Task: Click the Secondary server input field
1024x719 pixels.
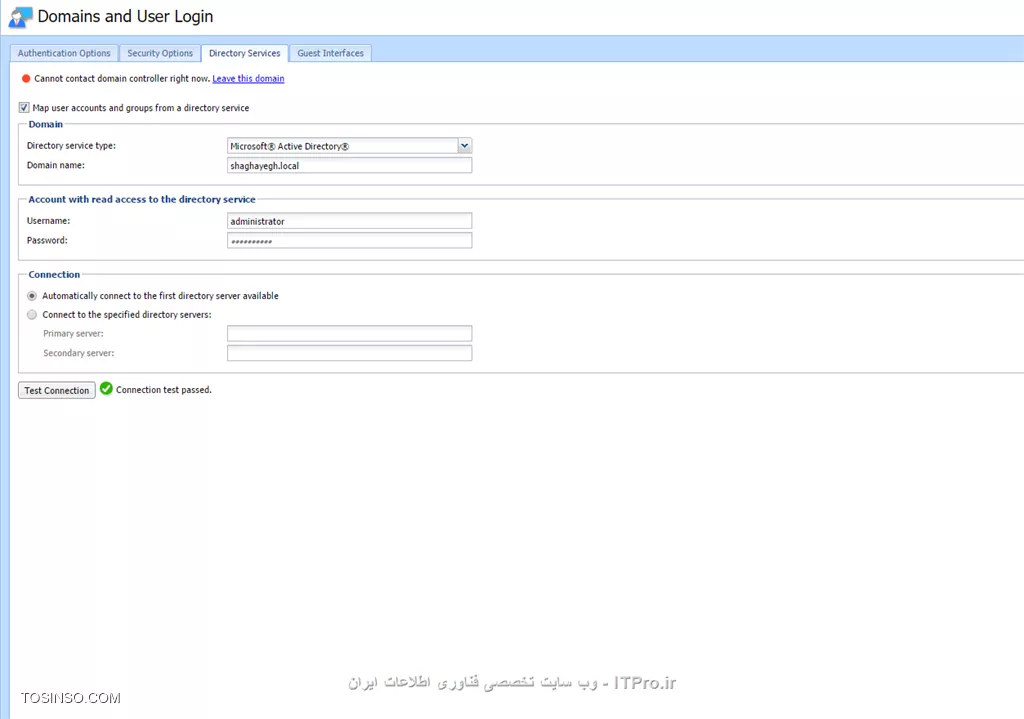Action: click(349, 353)
